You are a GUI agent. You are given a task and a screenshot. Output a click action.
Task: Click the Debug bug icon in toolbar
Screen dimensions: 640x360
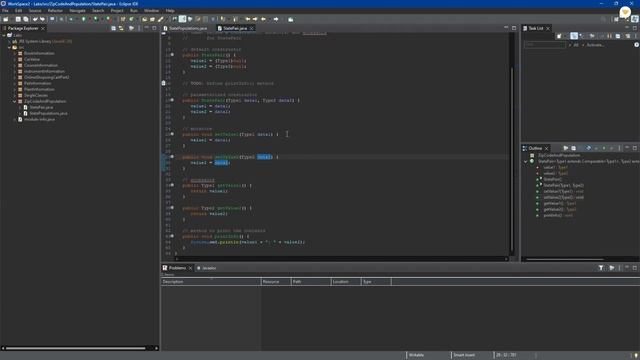coord(71,19)
